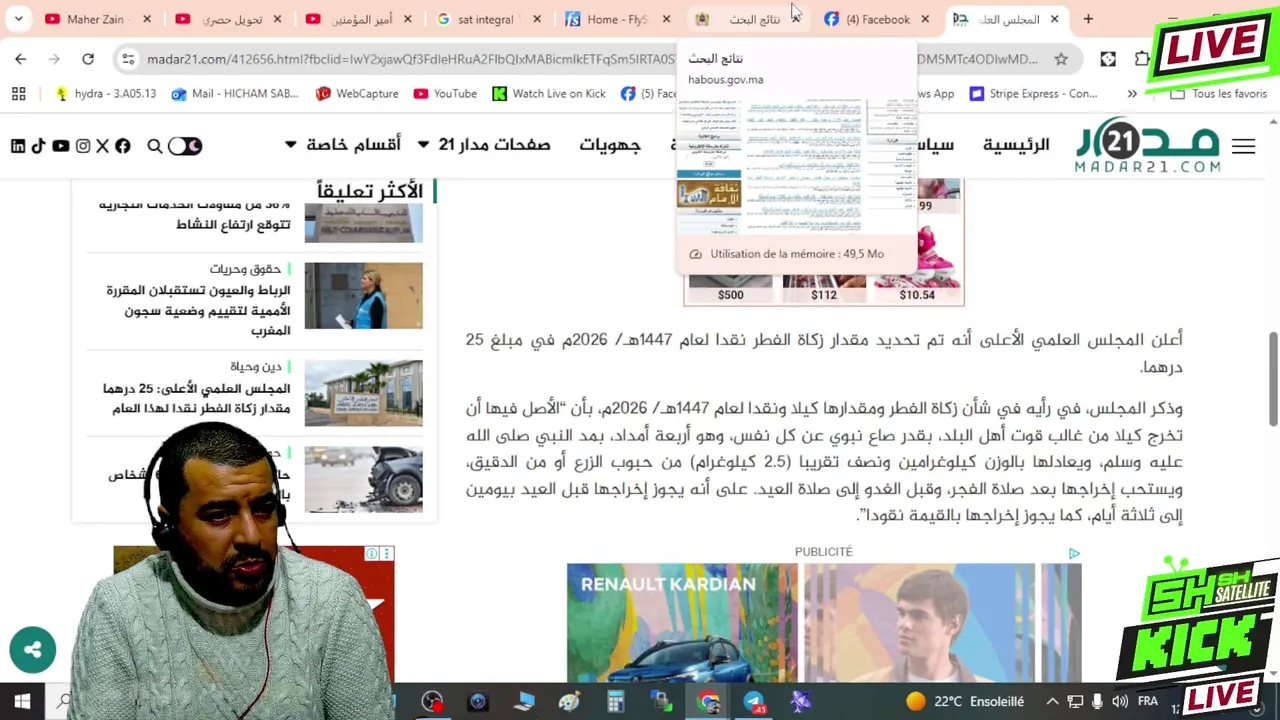Click the crashed car article thumbnail
This screenshot has height=720, width=1280.
363,479
